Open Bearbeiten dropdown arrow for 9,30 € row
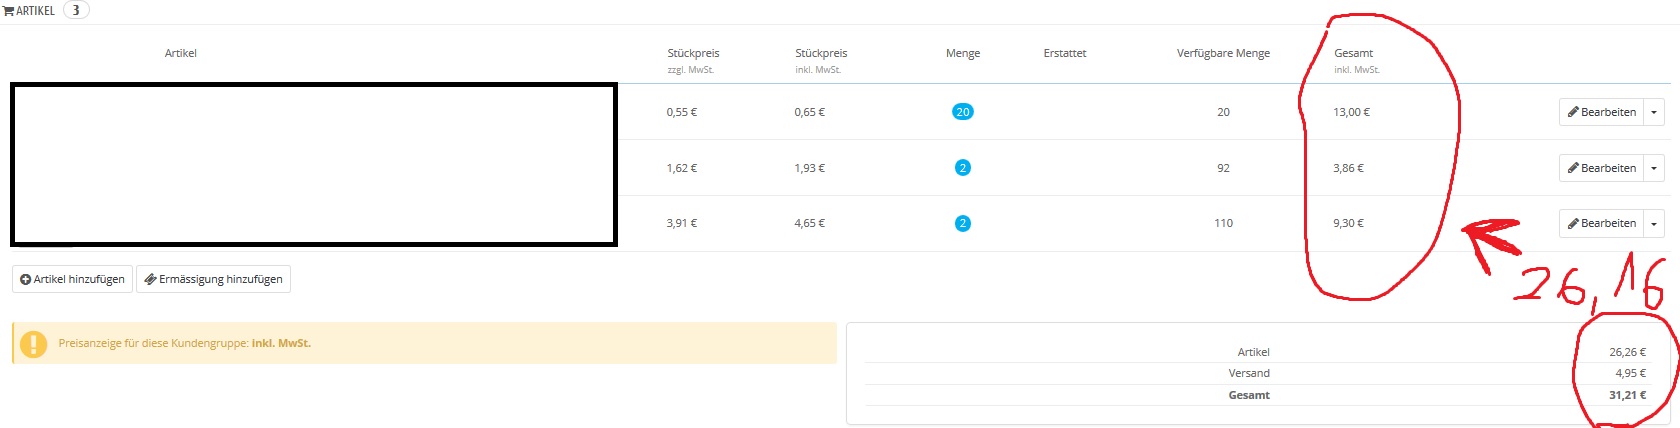The height and width of the screenshot is (428, 1680). [x=1654, y=223]
